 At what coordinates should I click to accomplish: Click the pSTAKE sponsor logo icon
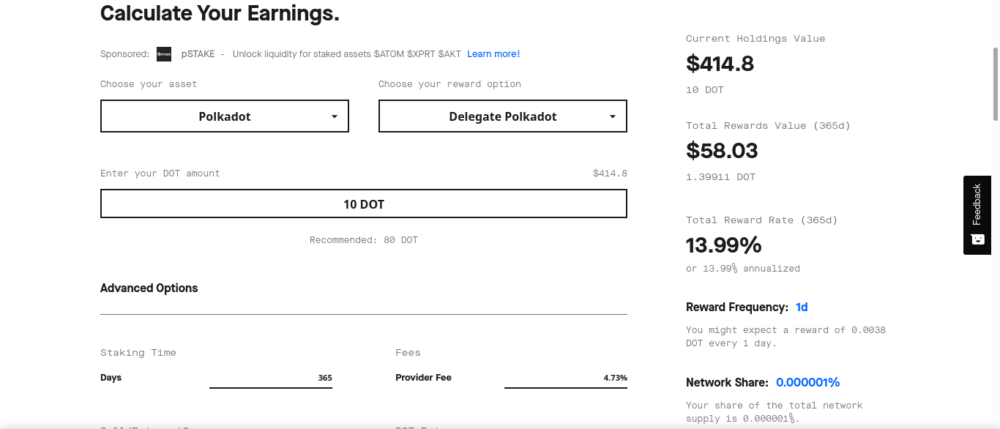[164, 54]
